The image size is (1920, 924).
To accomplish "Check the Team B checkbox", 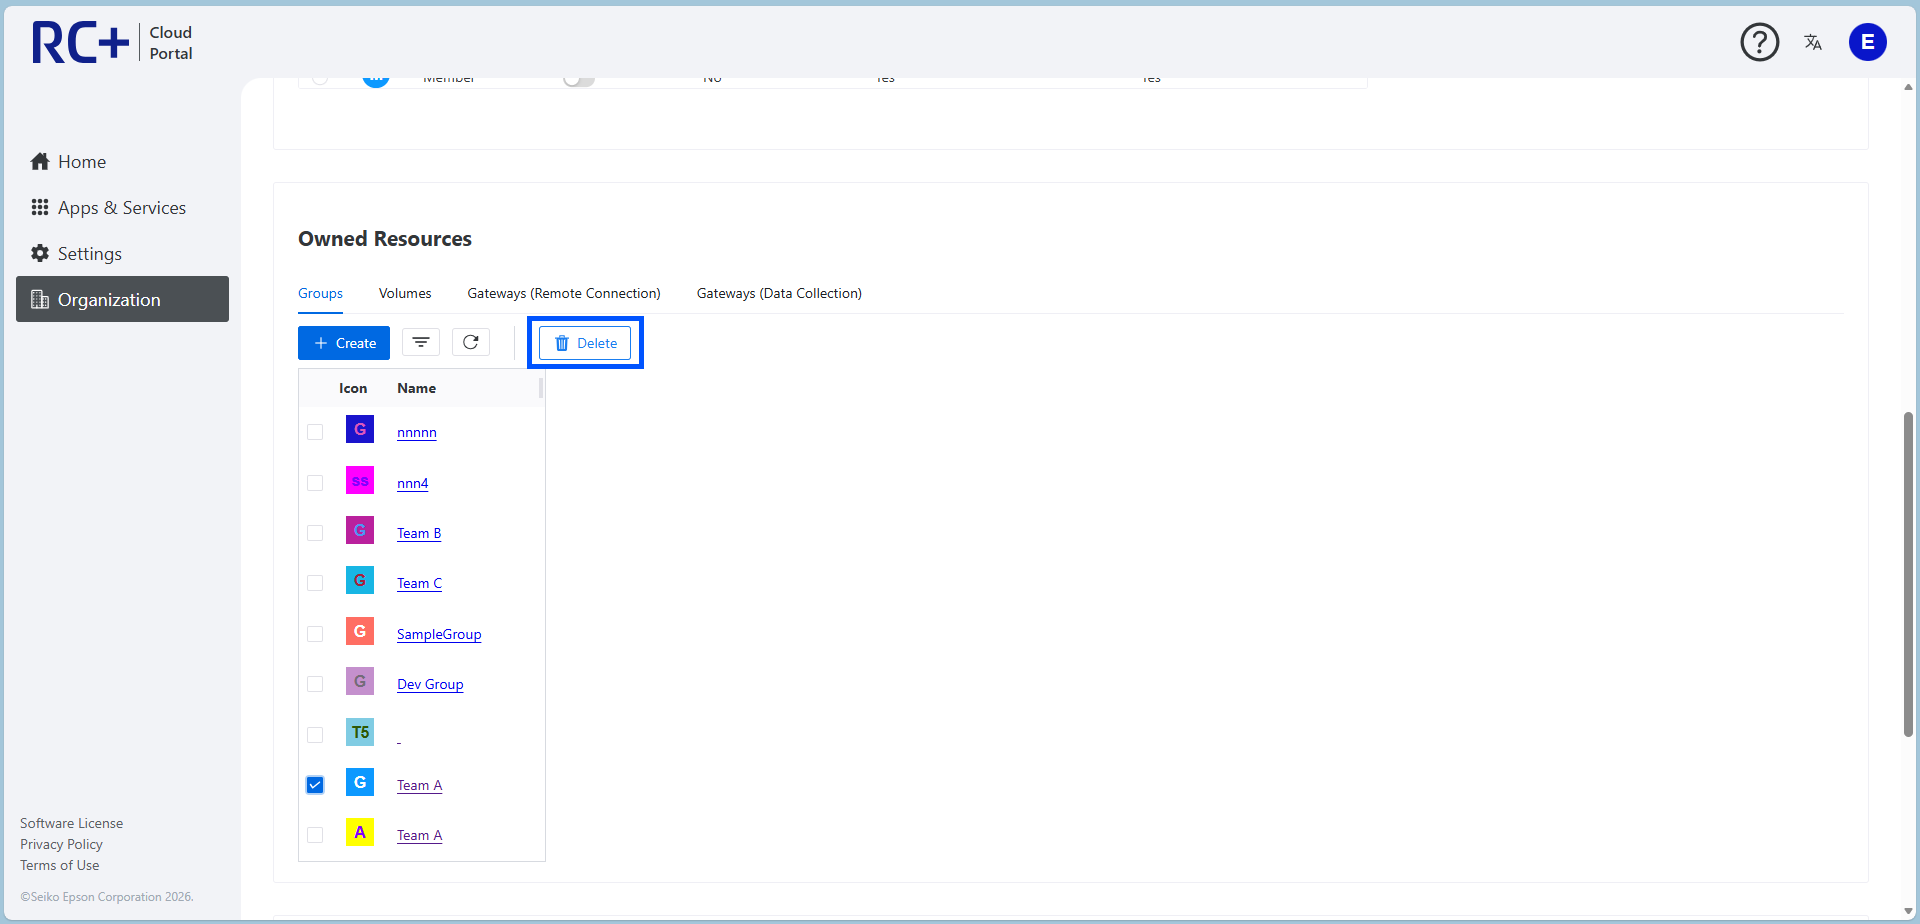I will [315, 533].
